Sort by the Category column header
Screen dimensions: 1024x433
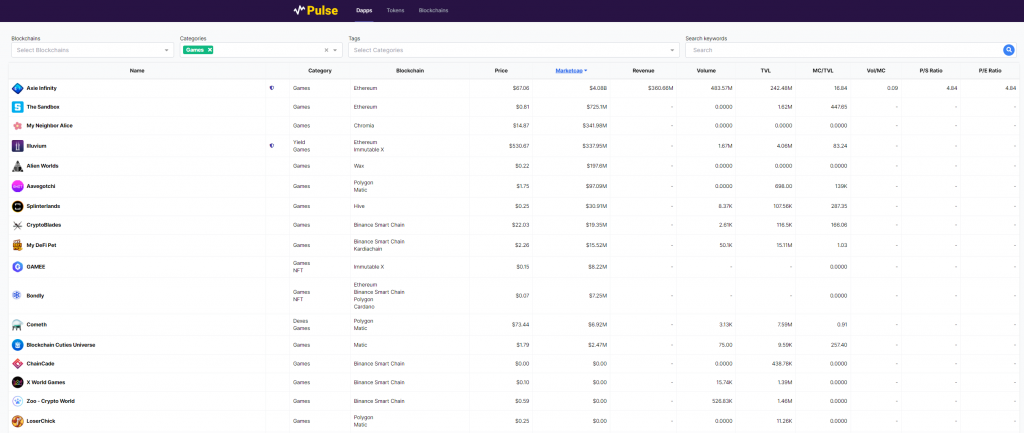320,70
